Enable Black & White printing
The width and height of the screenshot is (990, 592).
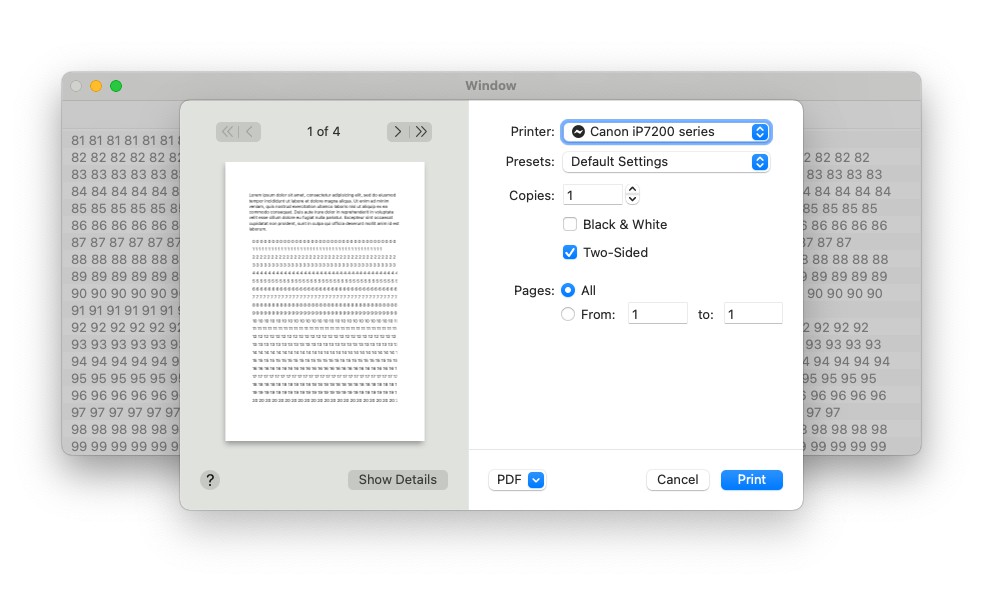click(570, 224)
